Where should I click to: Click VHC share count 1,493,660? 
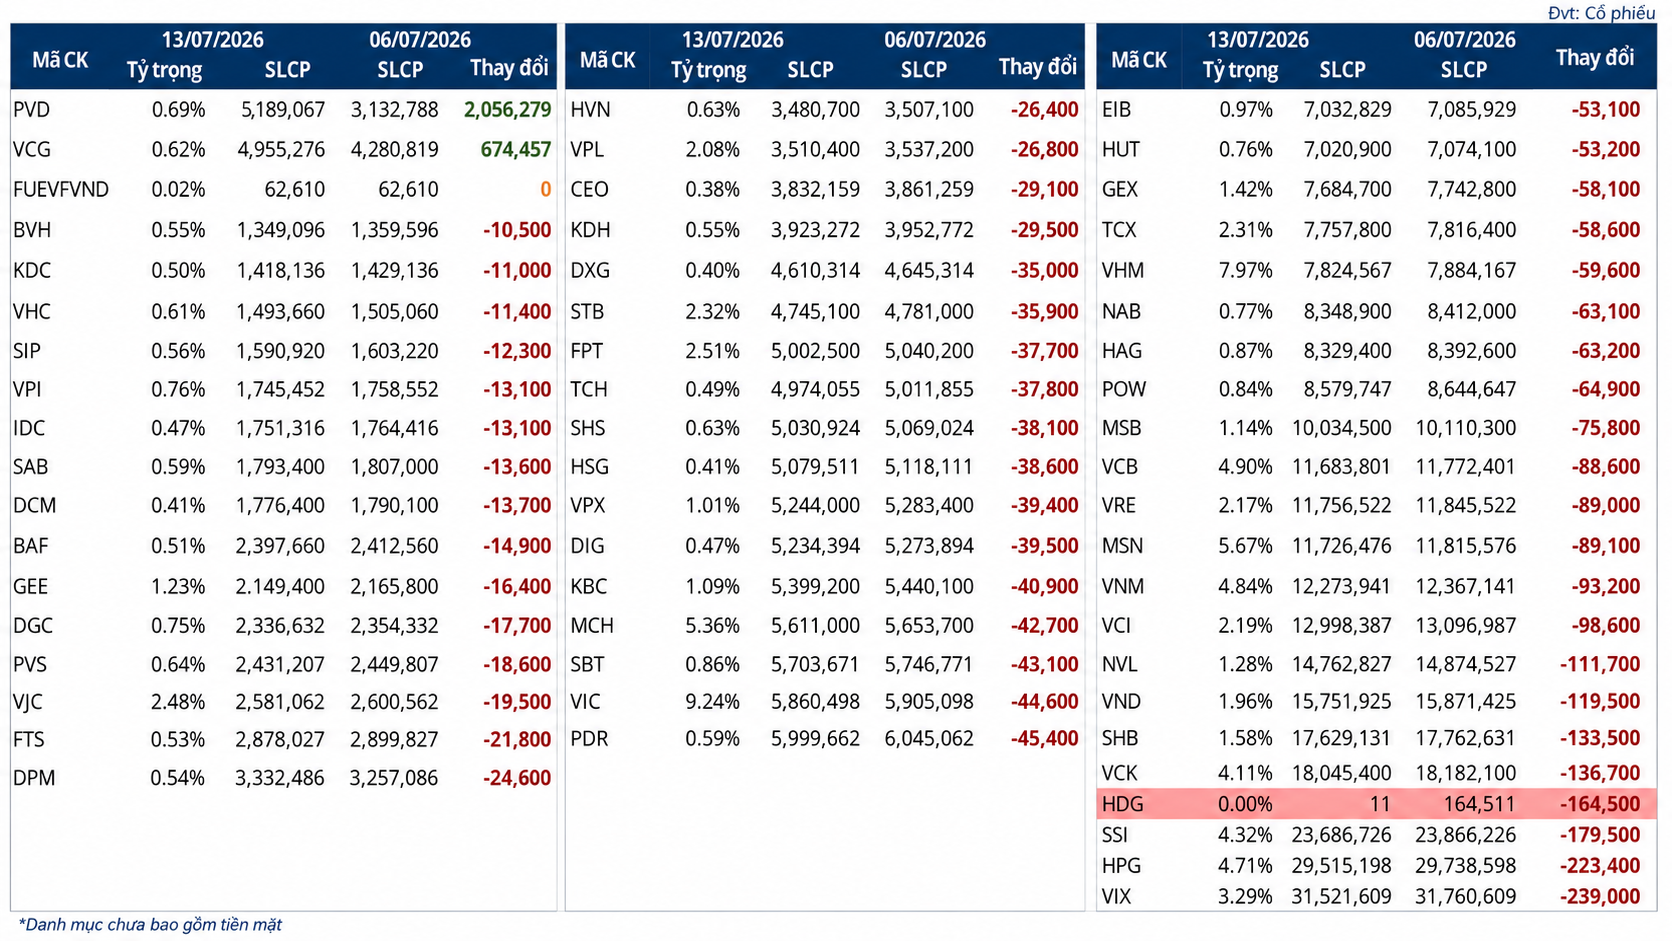click(280, 312)
